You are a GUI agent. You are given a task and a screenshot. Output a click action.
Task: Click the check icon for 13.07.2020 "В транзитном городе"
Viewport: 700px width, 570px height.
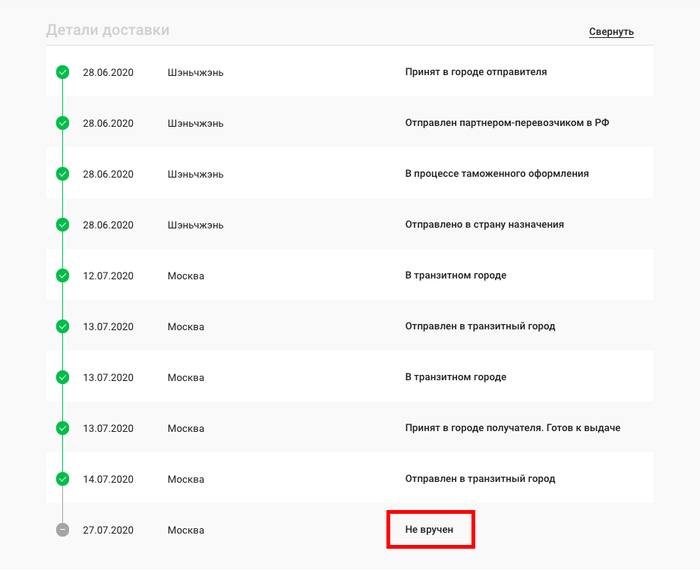(x=62, y=377)
